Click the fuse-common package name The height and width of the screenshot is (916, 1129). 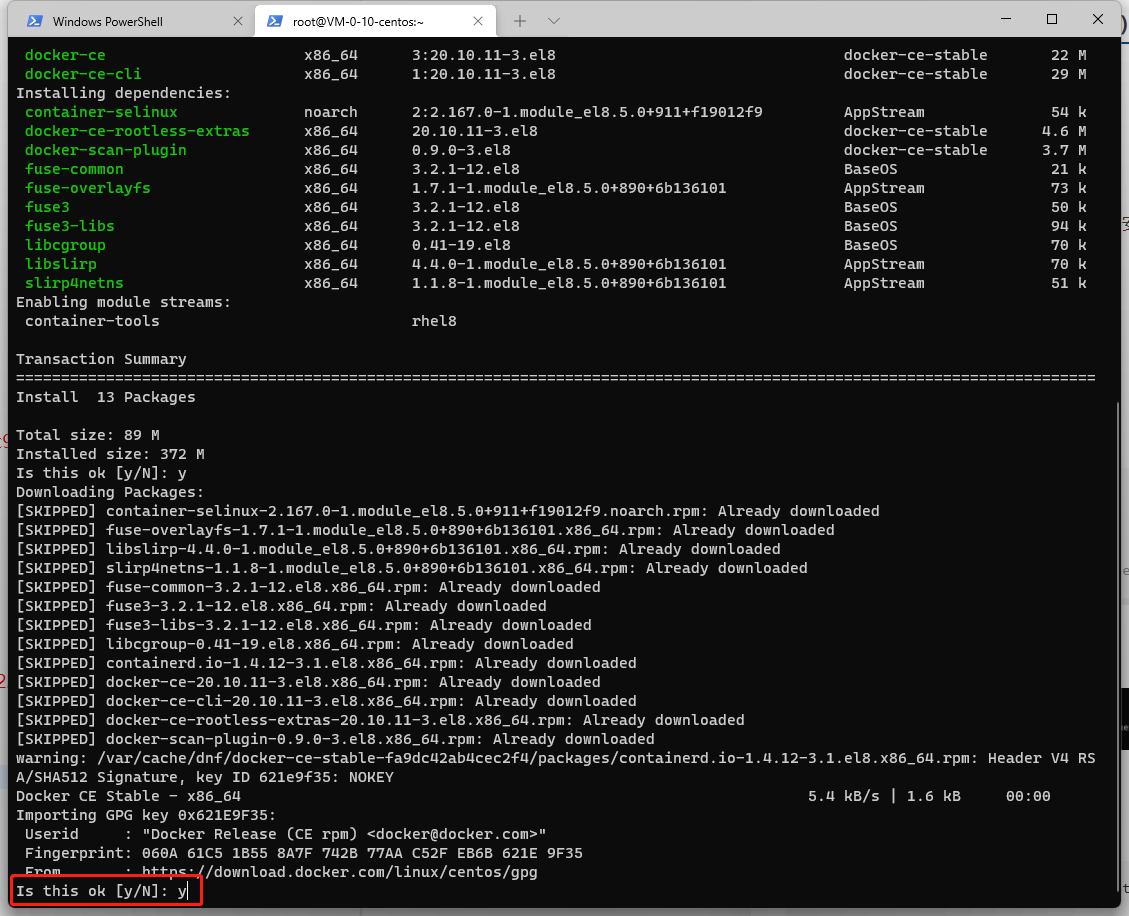coord(74,169)
